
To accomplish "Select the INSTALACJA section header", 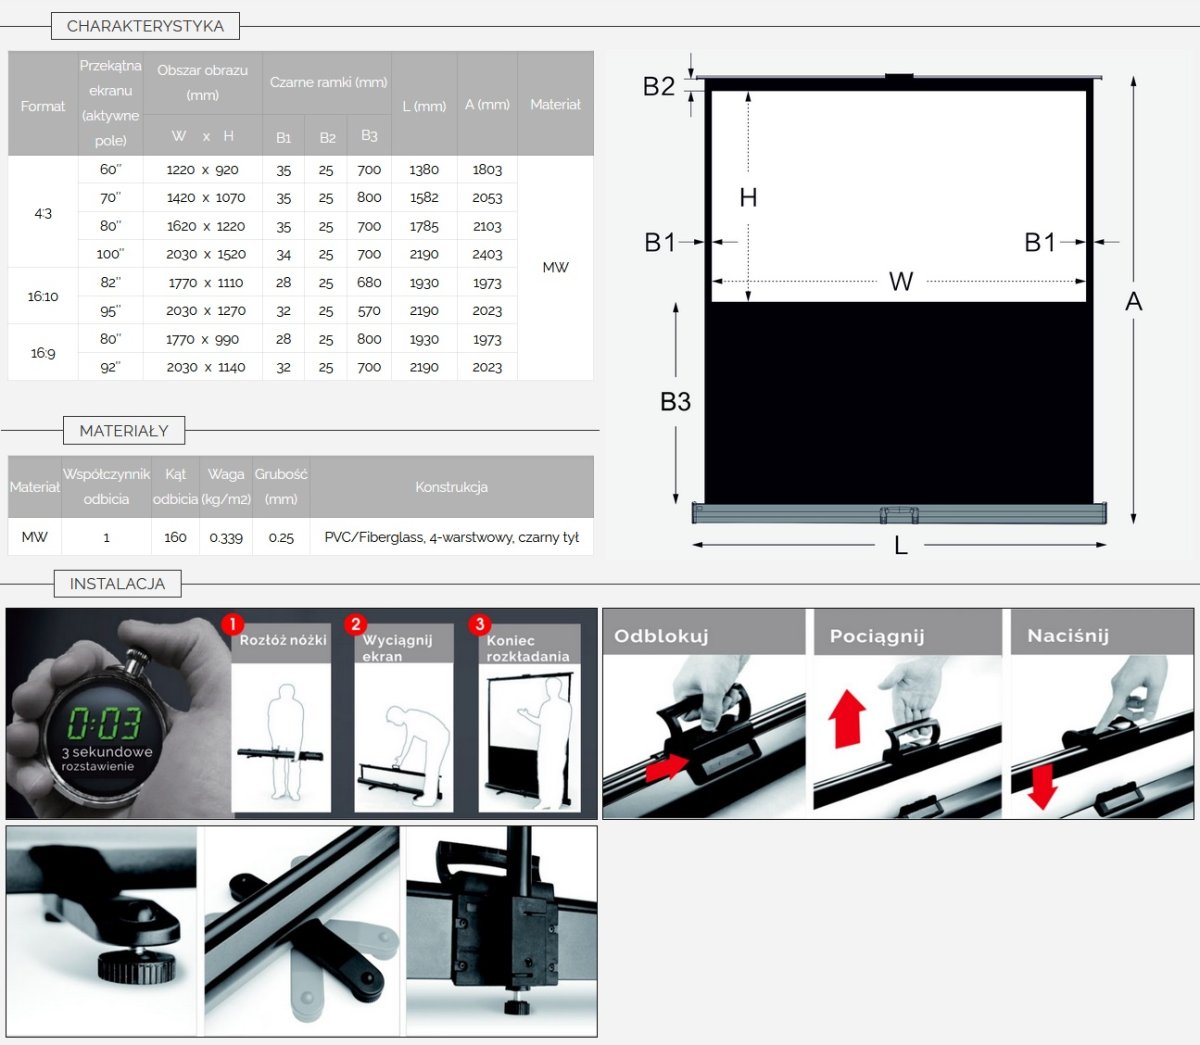I will point(117,584).
